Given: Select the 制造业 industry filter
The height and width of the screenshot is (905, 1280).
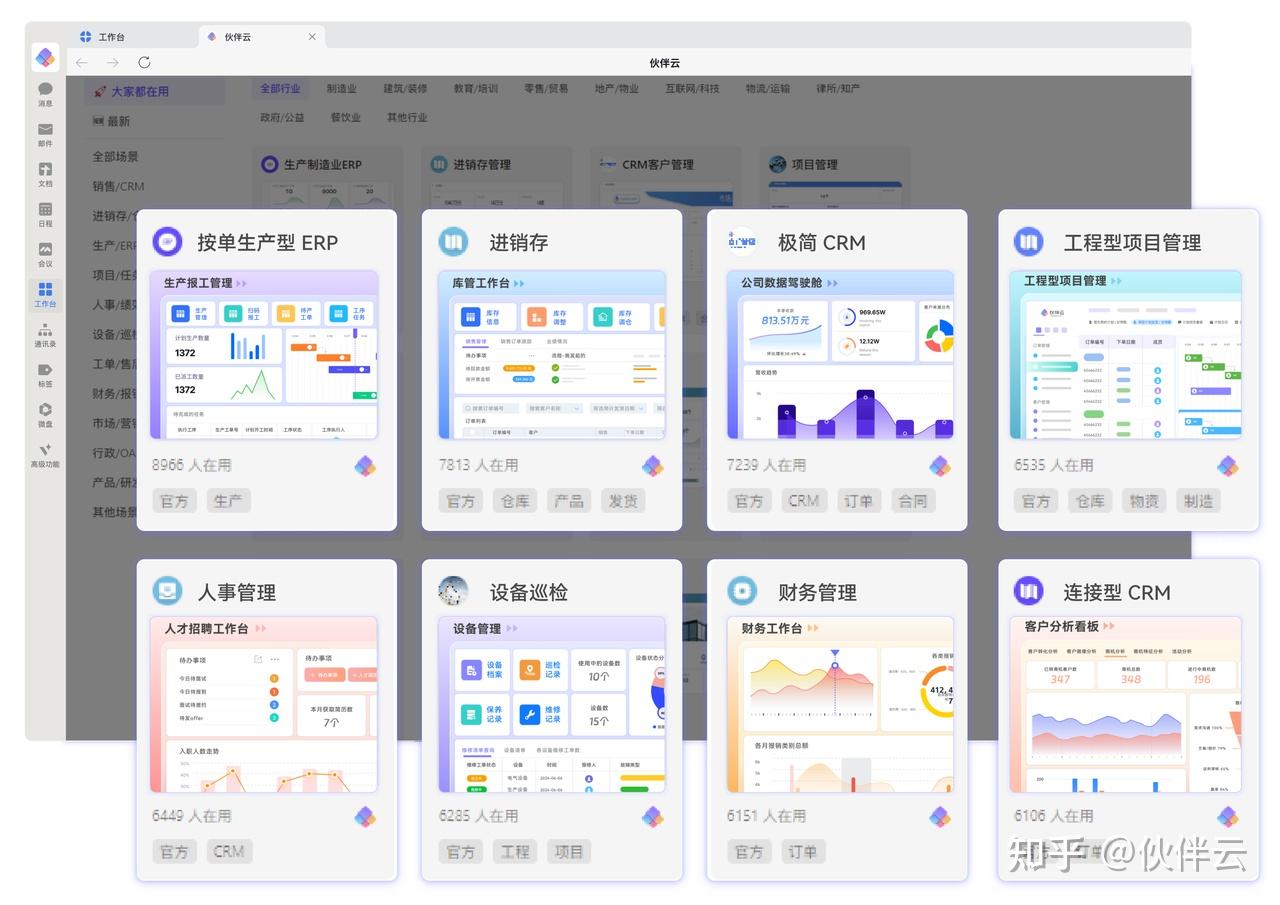Looking at the screenshot, I should (x=343, y=88).
